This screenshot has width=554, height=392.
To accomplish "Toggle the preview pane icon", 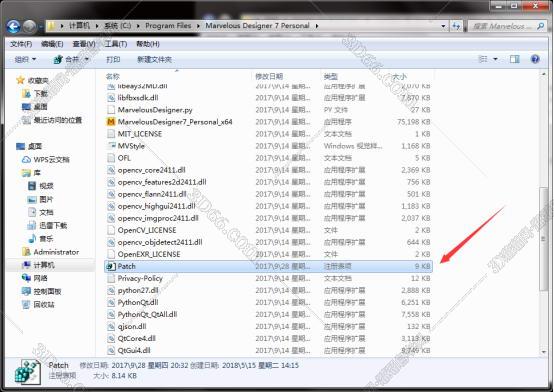I will coord(515,59).
